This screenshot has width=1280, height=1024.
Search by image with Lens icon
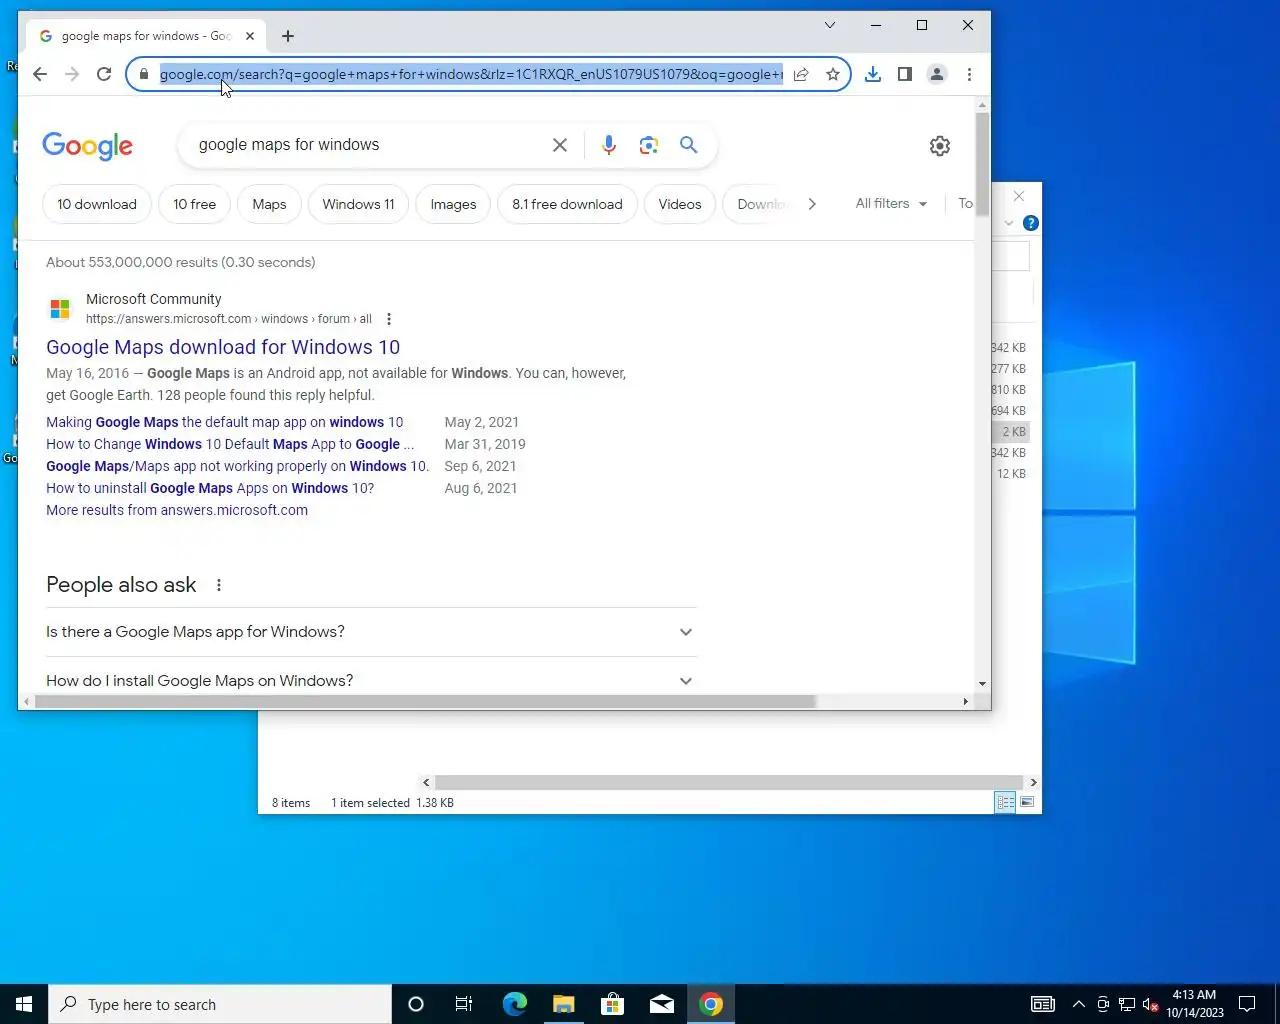click(649, 145)
